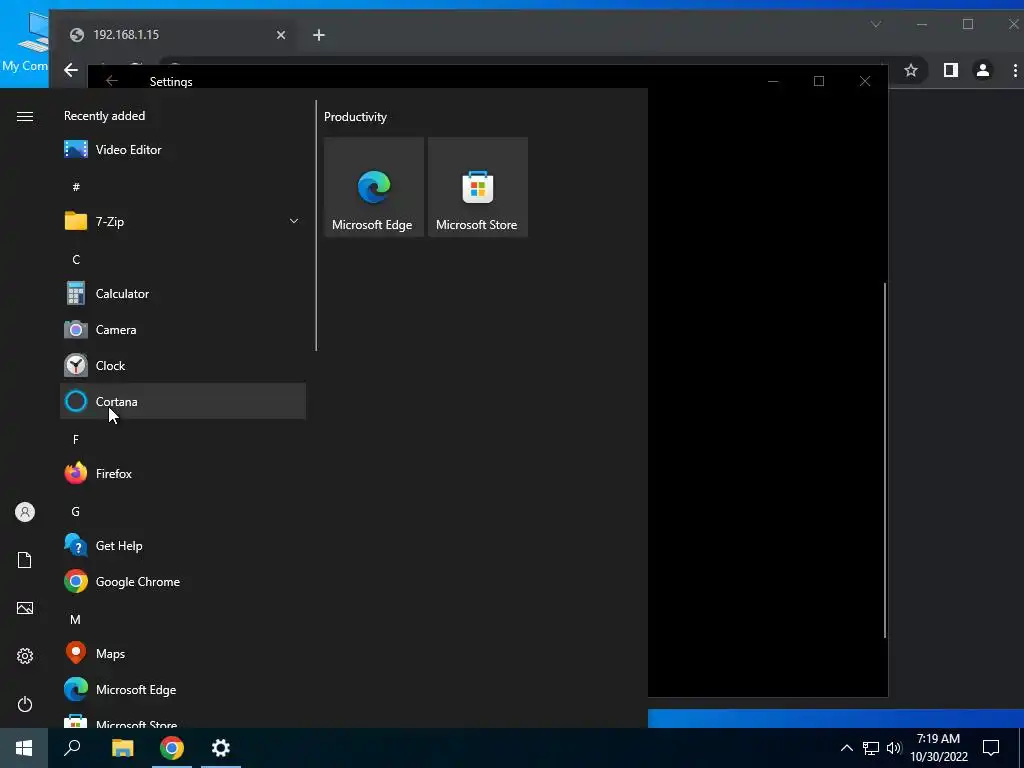
Task: Open Microsoft Edge in the app list
Action: pos(183,690)
